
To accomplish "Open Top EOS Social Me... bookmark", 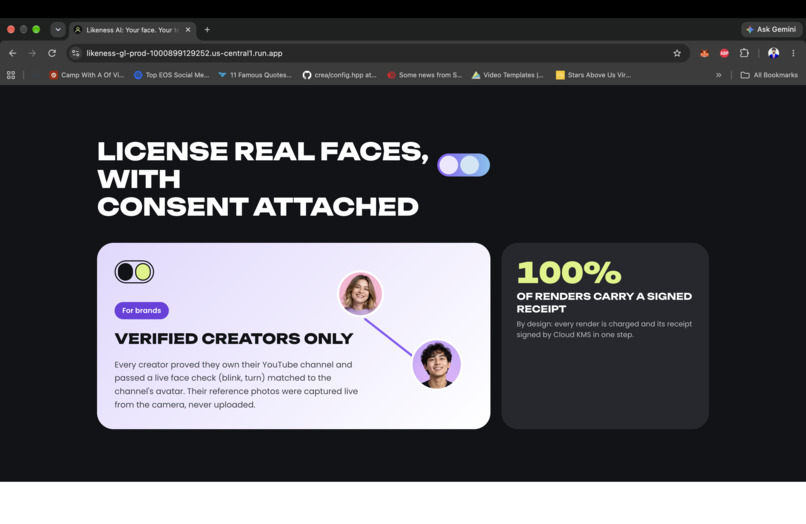I will pyautogui.click(x=171, y=75).
